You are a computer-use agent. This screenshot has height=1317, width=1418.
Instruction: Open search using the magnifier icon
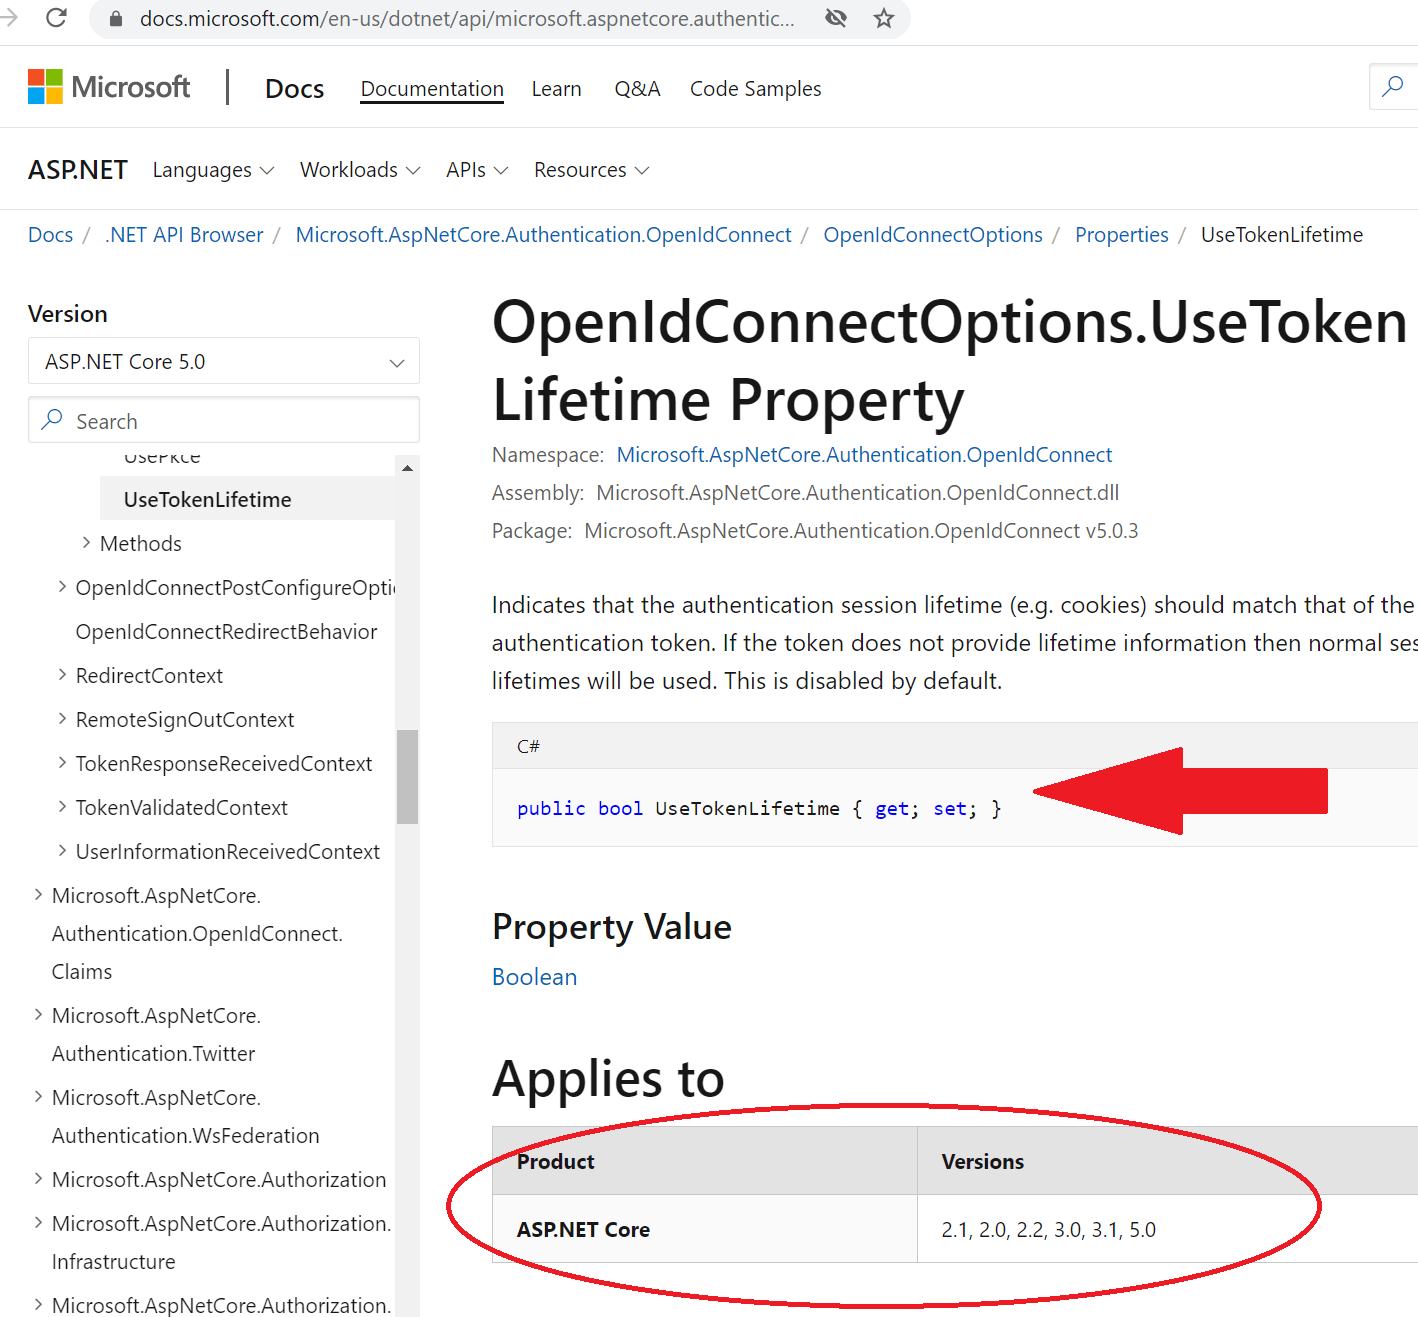[x=1393, y=86]
